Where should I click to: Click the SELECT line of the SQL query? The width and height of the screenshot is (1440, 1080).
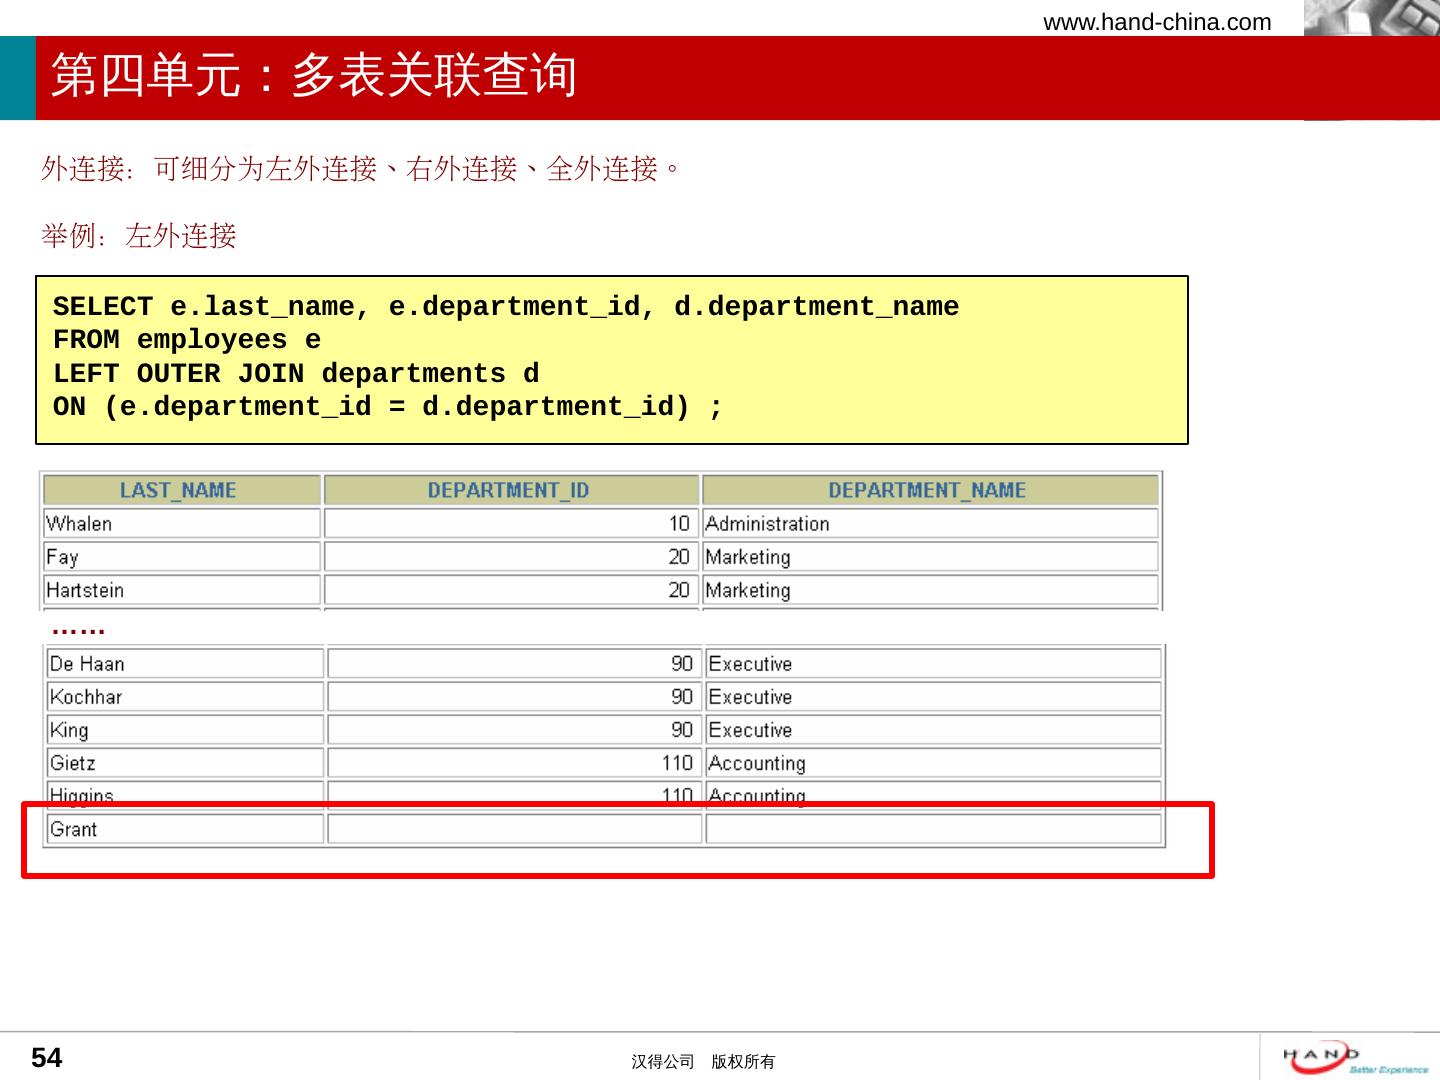506,307
